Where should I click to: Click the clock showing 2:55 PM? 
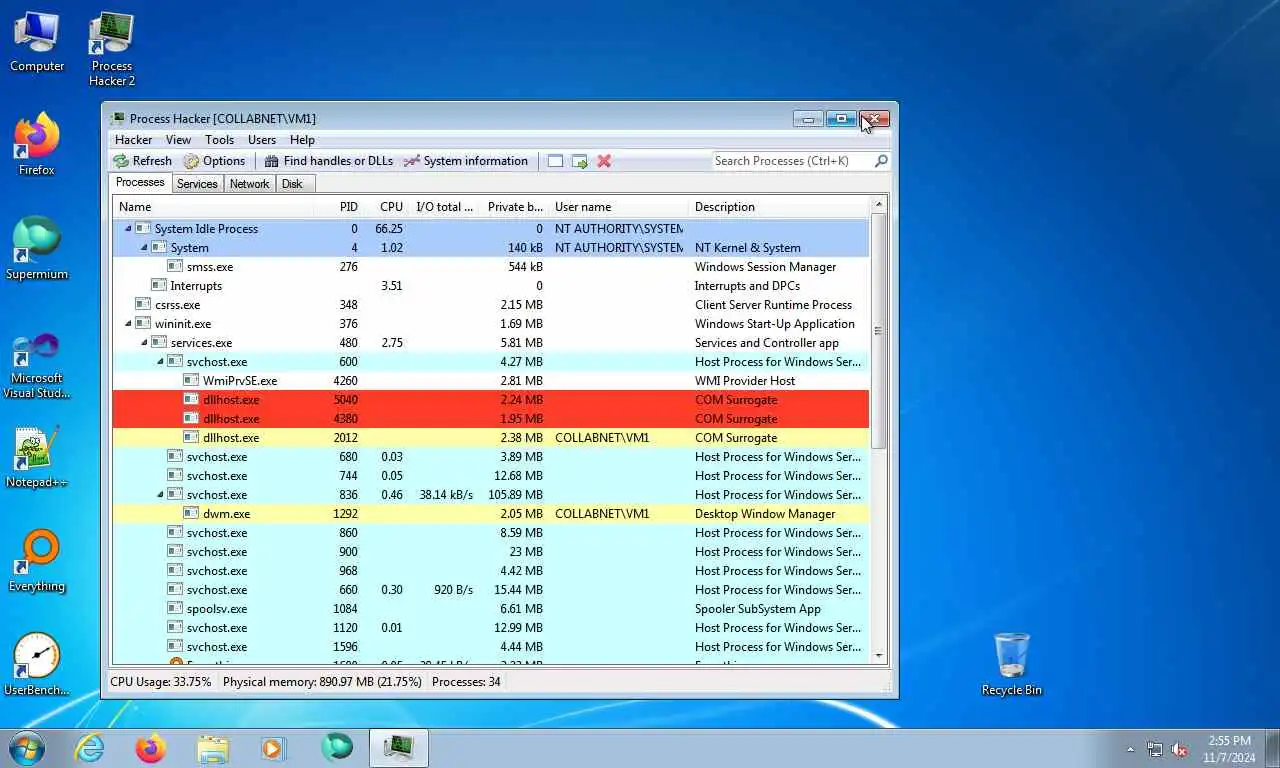(x=1229, y=741)
